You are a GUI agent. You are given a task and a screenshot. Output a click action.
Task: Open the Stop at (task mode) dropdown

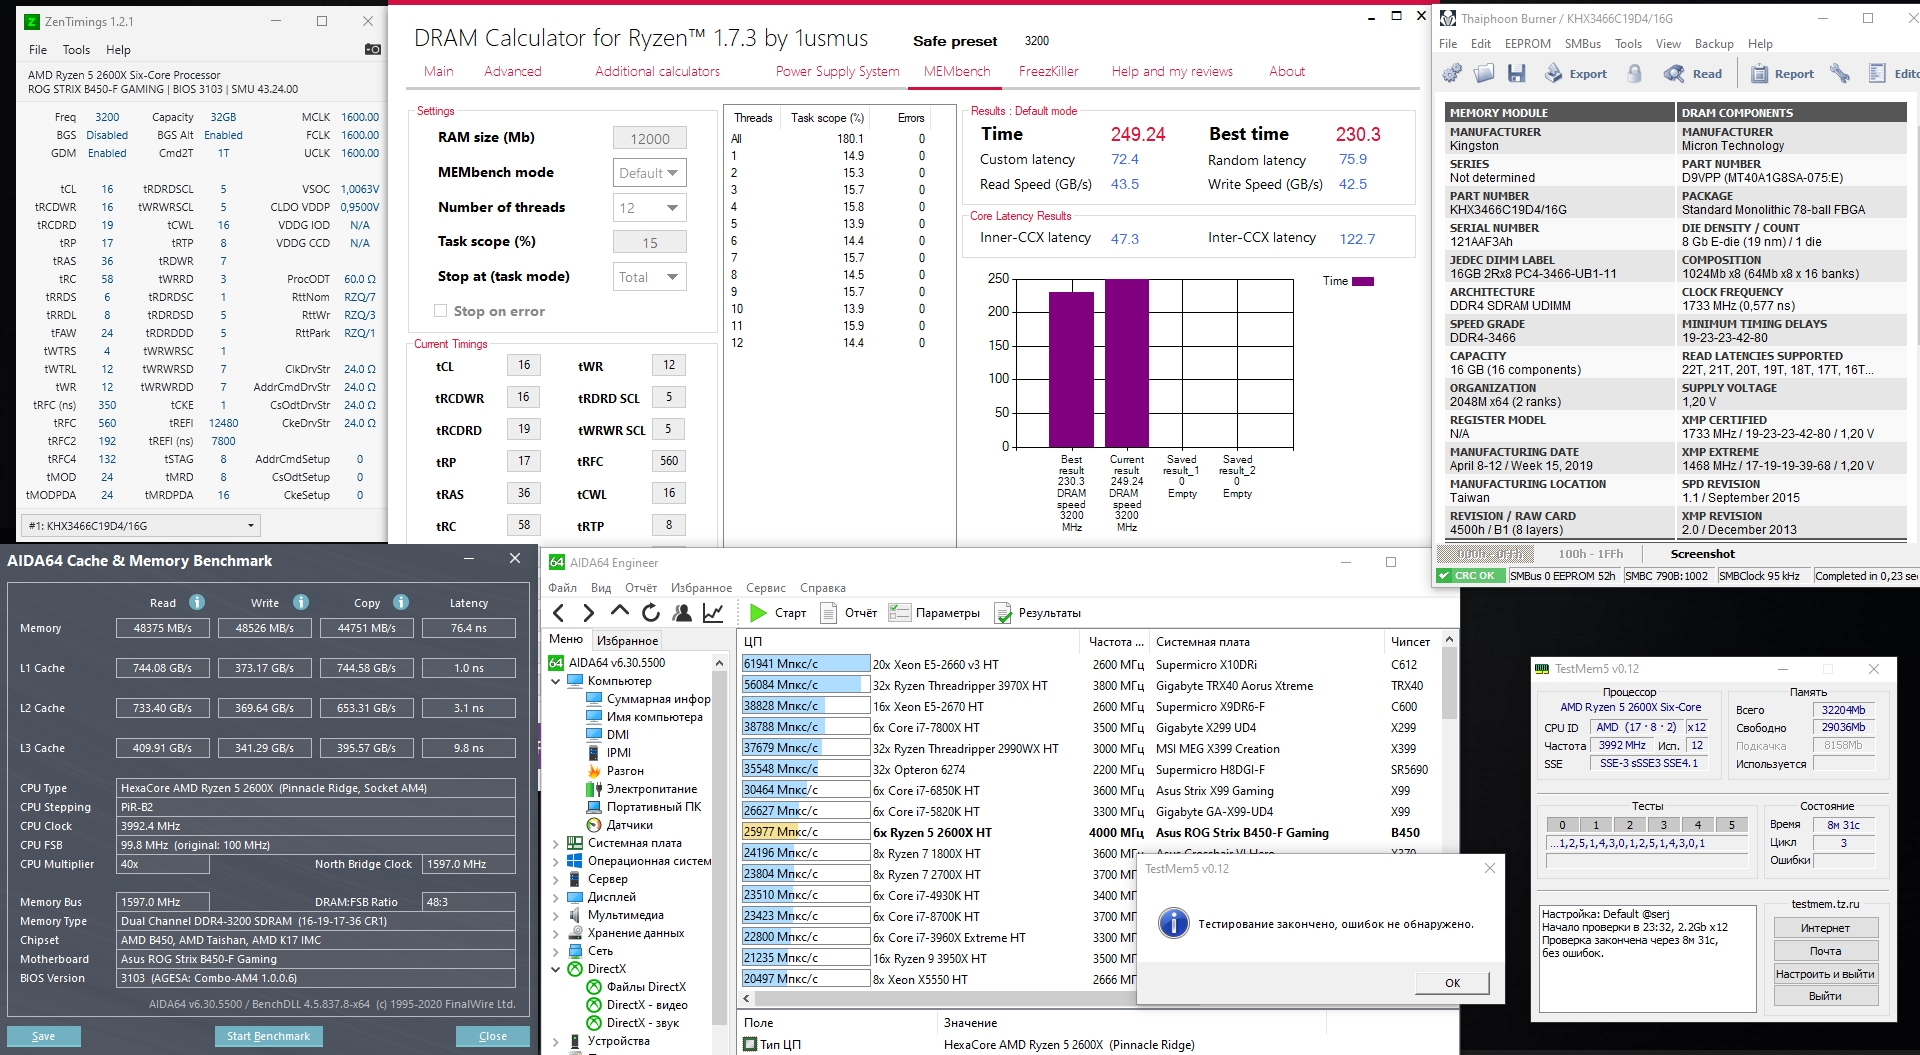[649, 277]
